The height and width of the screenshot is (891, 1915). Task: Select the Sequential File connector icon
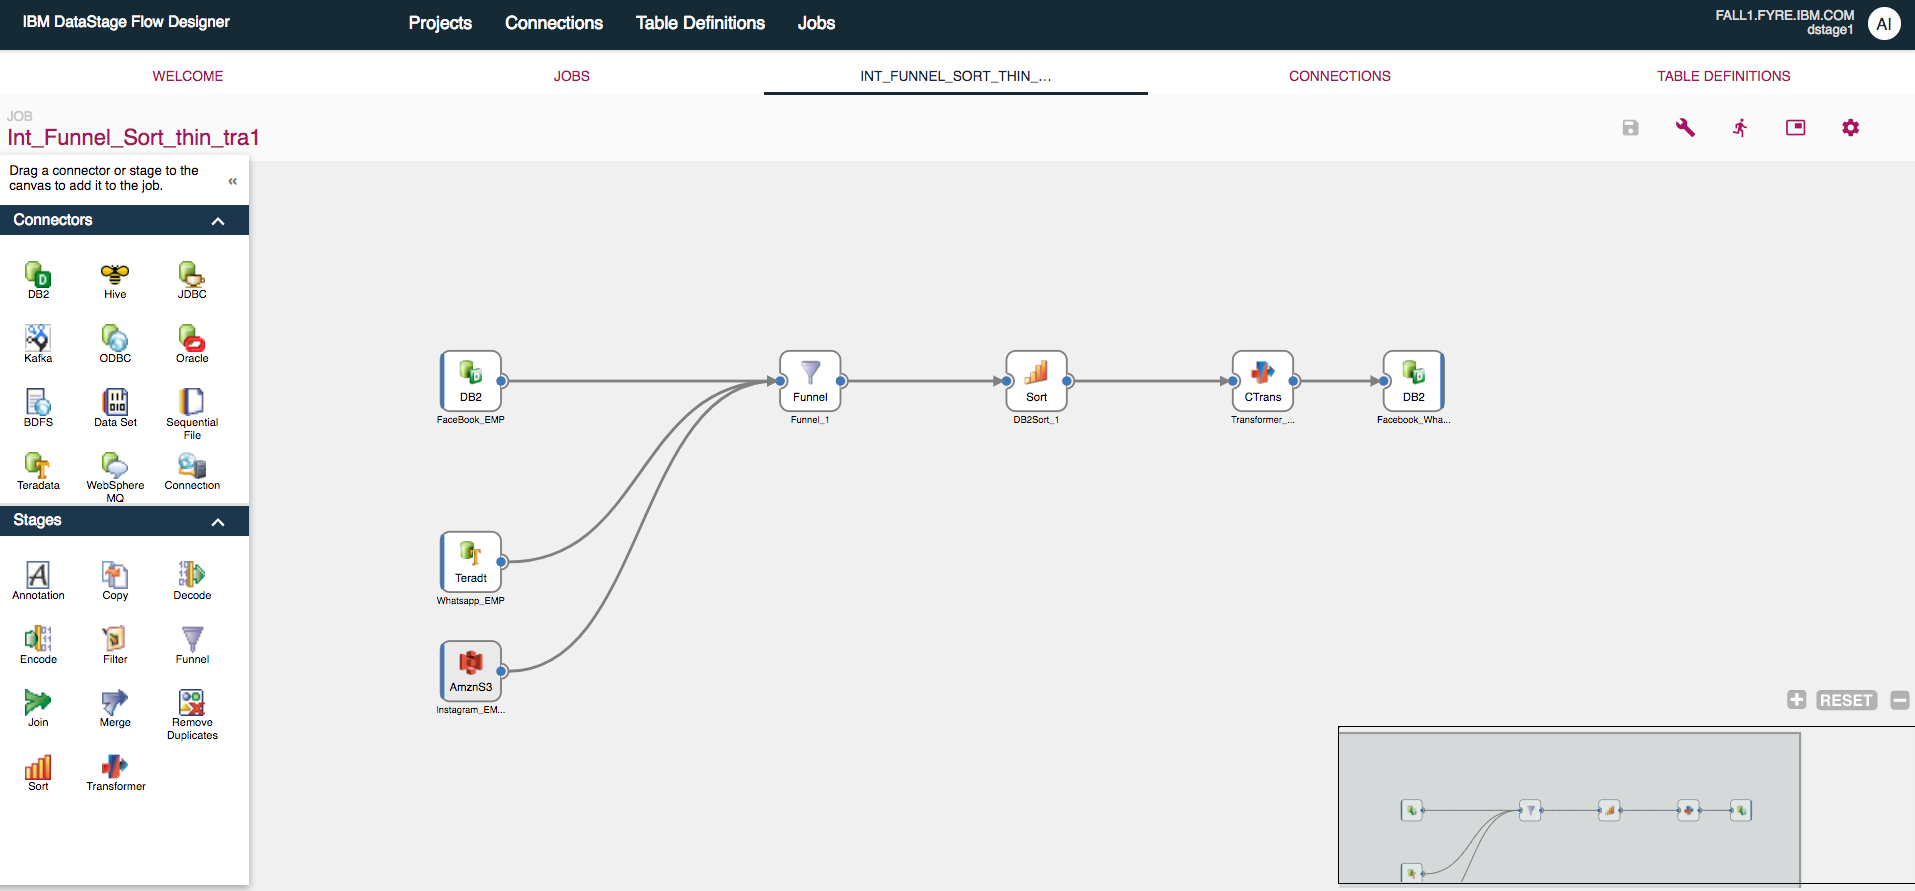(x=192, y=402)
